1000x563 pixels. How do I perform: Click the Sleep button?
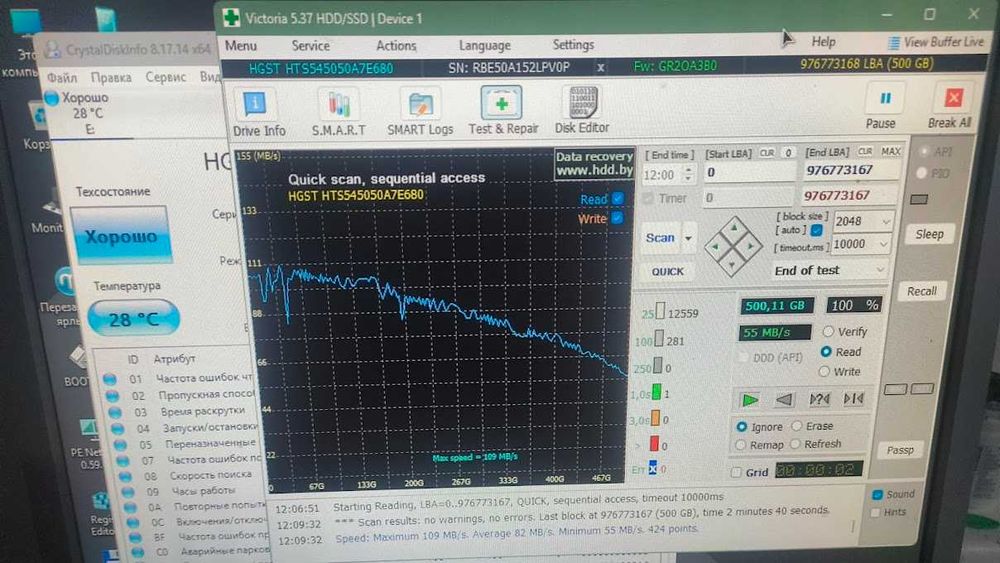tap(929, 234)
